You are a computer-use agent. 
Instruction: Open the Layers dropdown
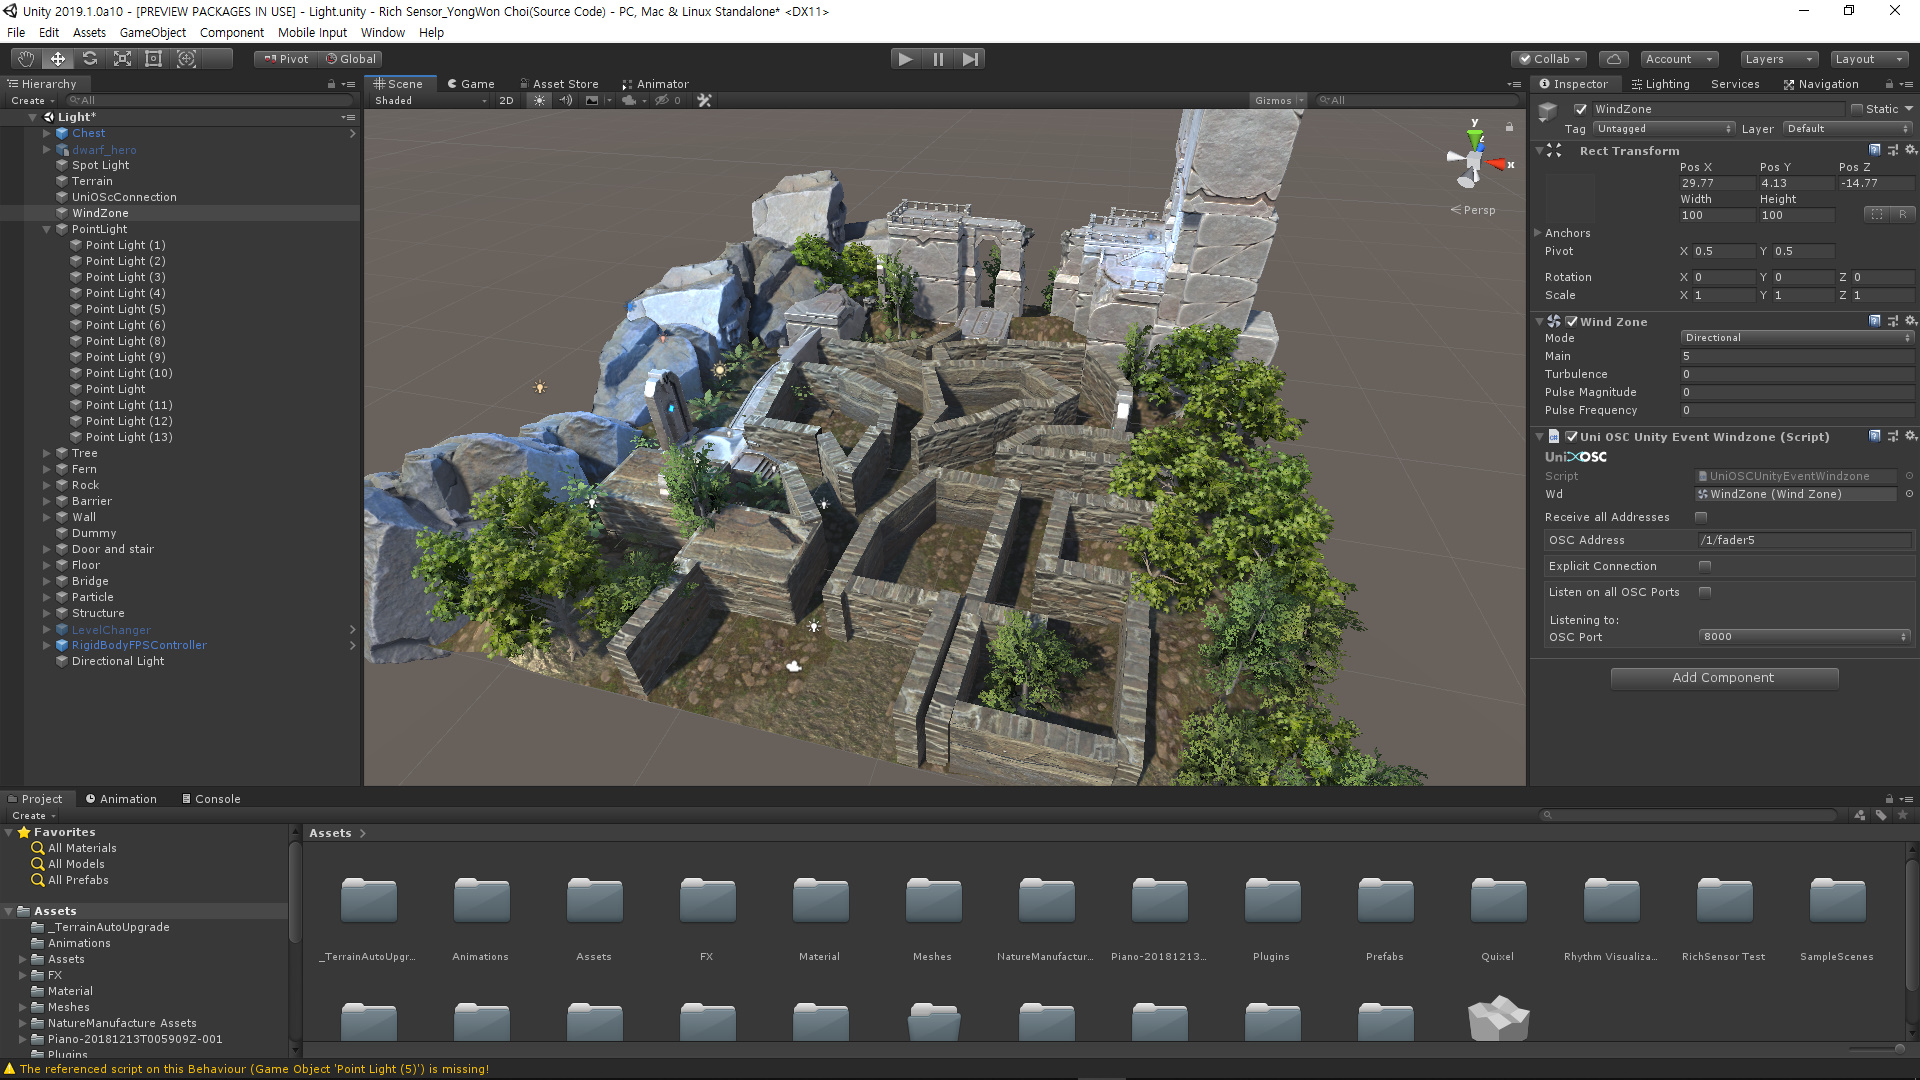point(1778,59)
